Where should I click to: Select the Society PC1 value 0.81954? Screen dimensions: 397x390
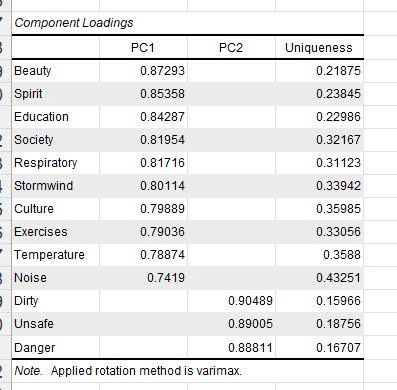click(143, 140)
